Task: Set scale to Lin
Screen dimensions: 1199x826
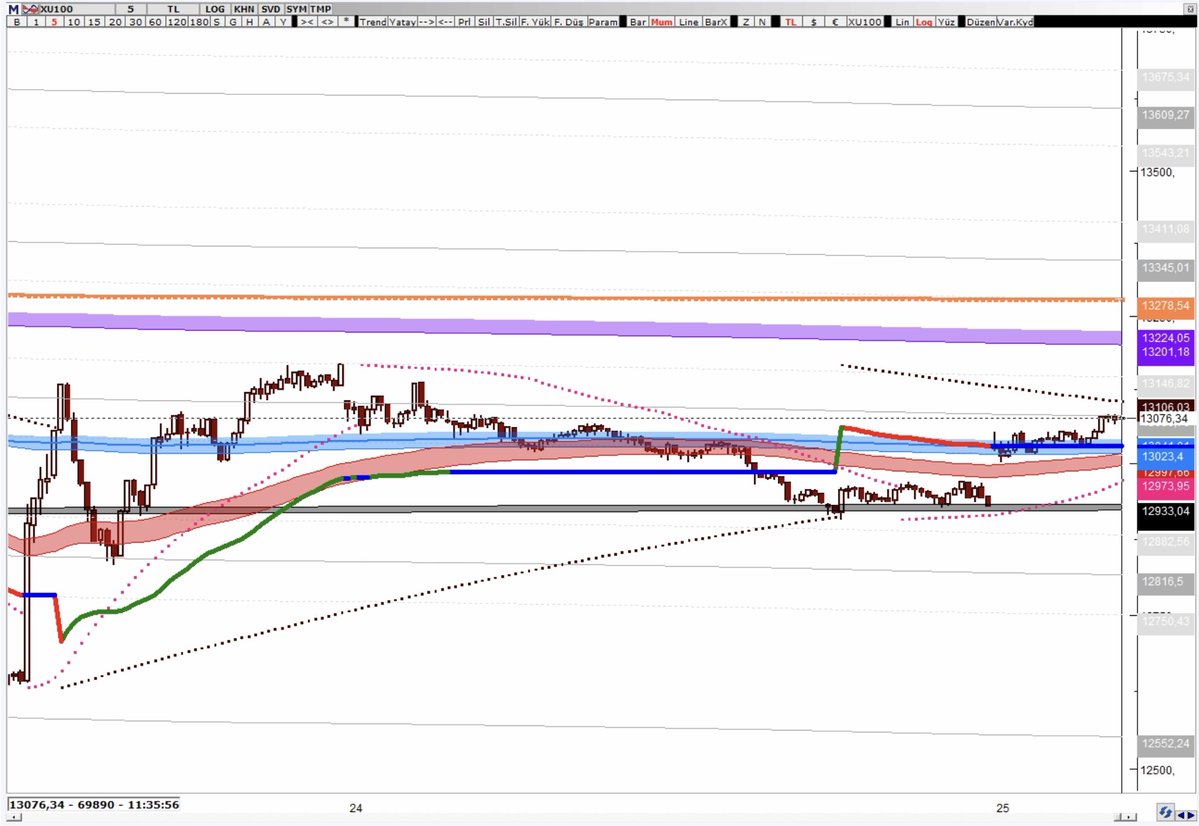Action: 902,22
